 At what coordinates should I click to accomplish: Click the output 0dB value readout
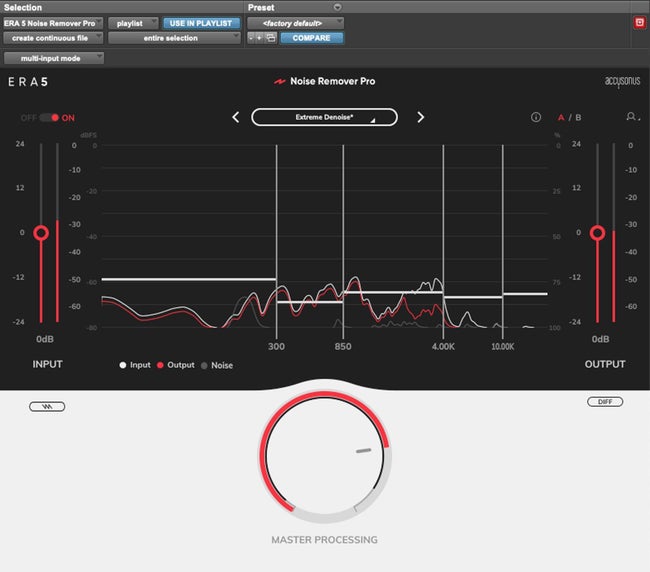pyautogui.click(x=600, y=339)
